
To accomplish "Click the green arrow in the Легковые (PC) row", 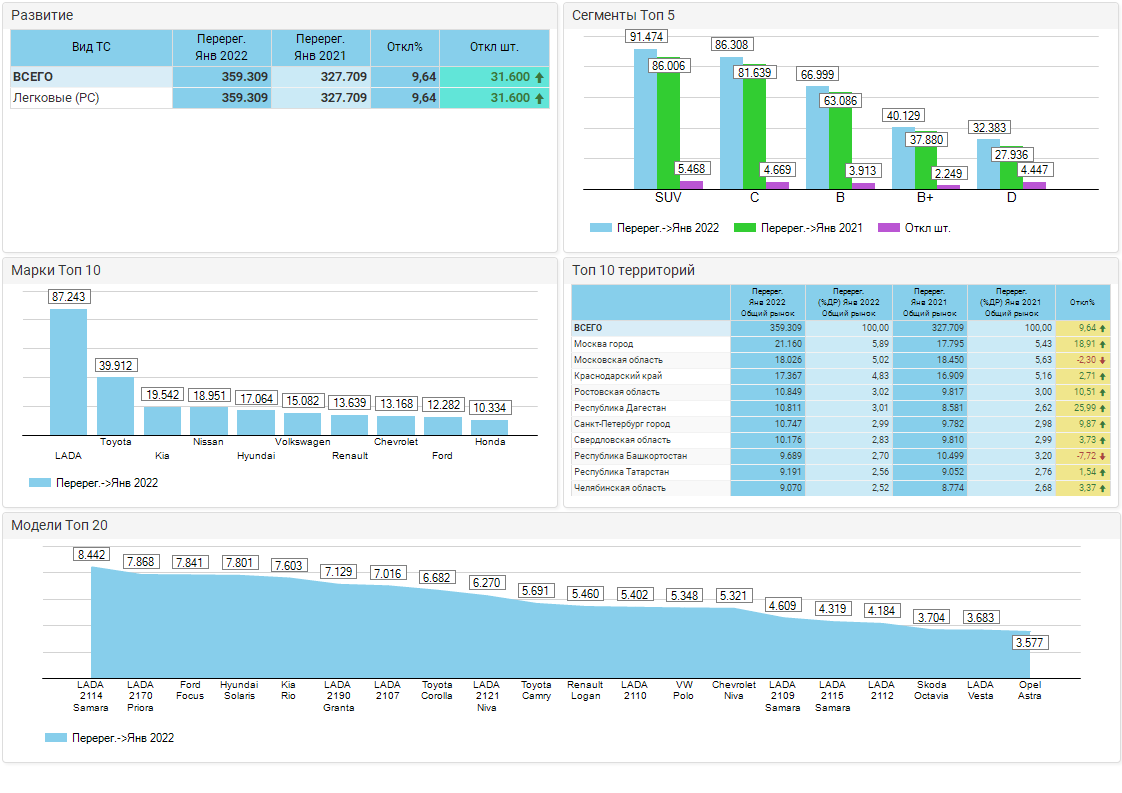I will (540, 98).
